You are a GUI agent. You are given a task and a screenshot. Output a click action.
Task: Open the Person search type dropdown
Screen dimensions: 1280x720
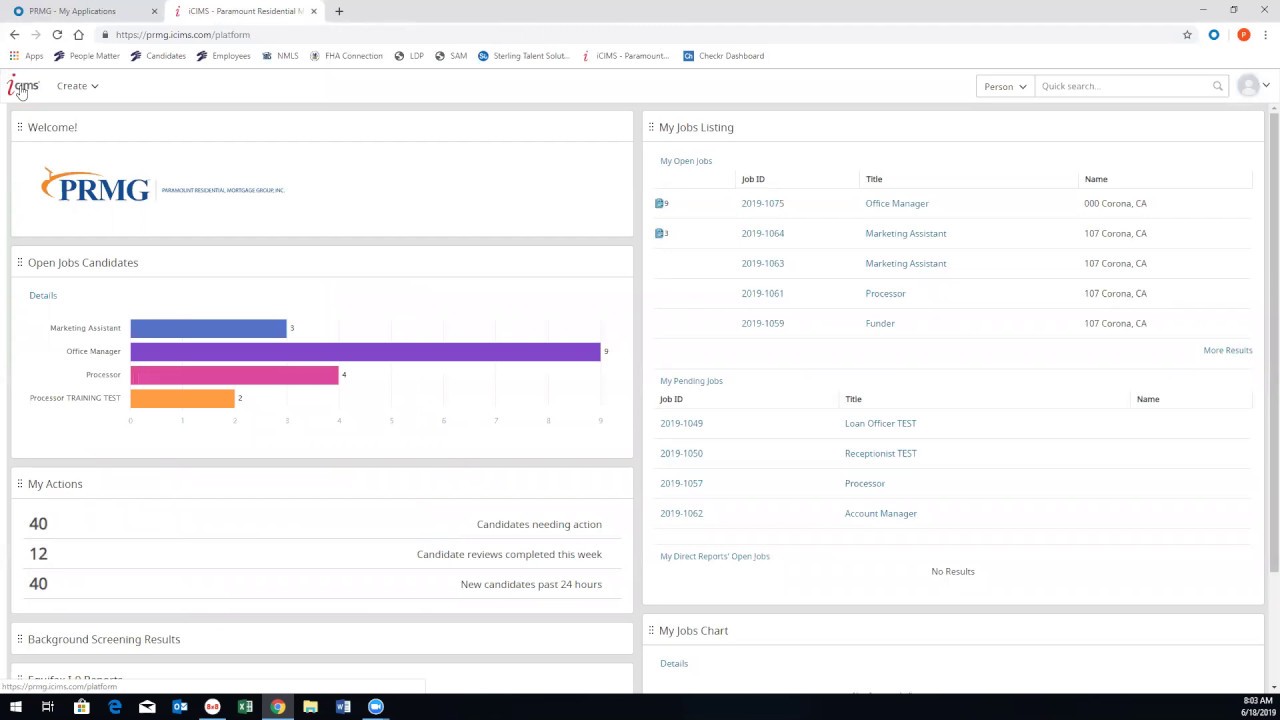pos(1005,86)
